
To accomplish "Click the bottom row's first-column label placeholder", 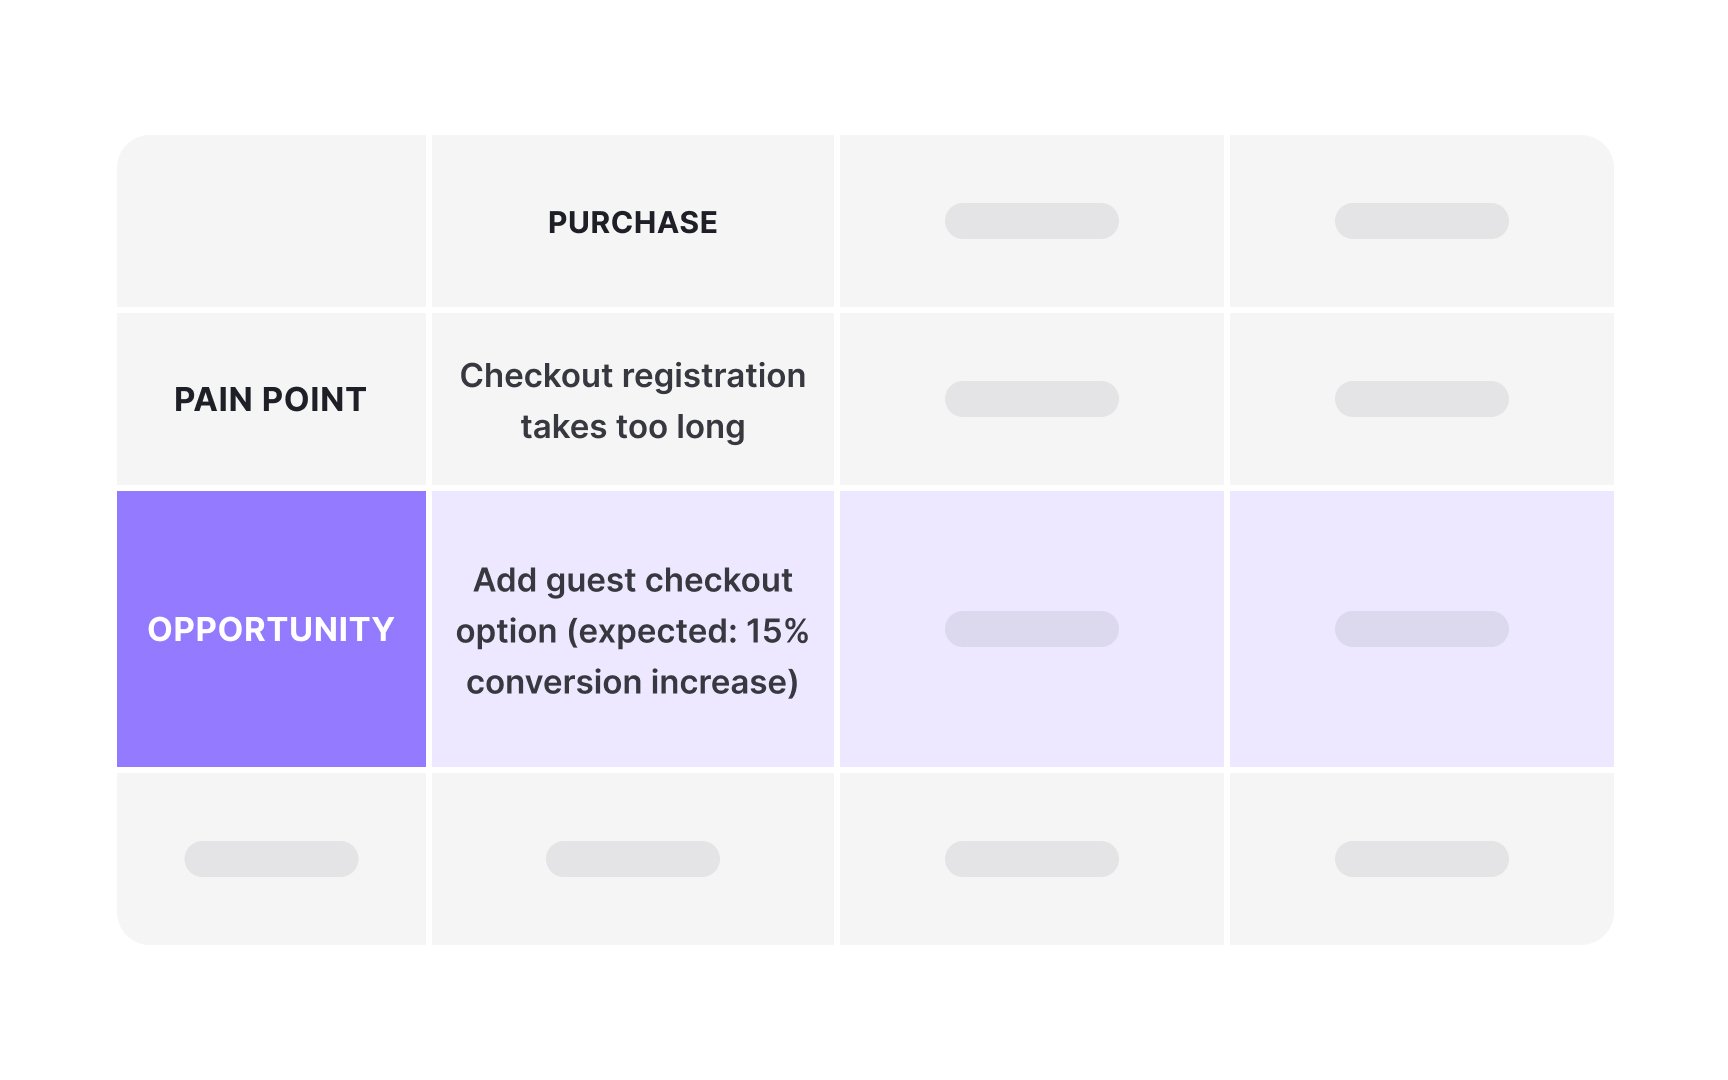I will point(271,859).
